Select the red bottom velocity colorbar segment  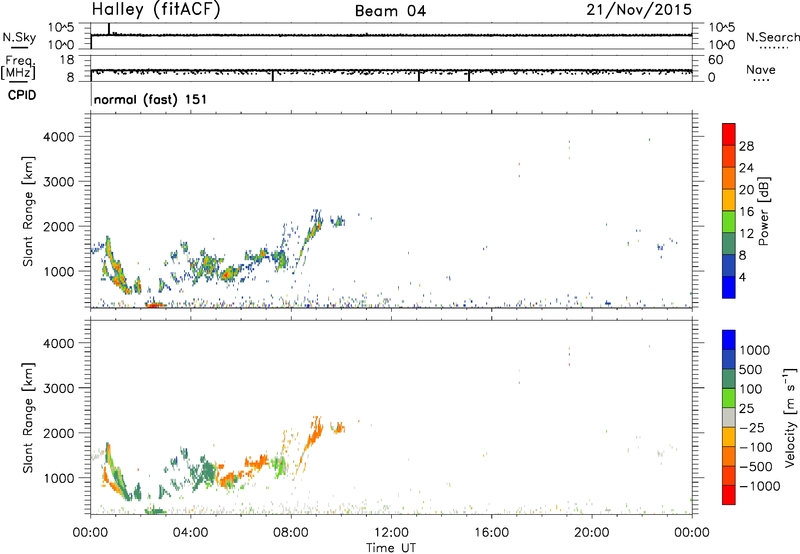pos(729,495)
